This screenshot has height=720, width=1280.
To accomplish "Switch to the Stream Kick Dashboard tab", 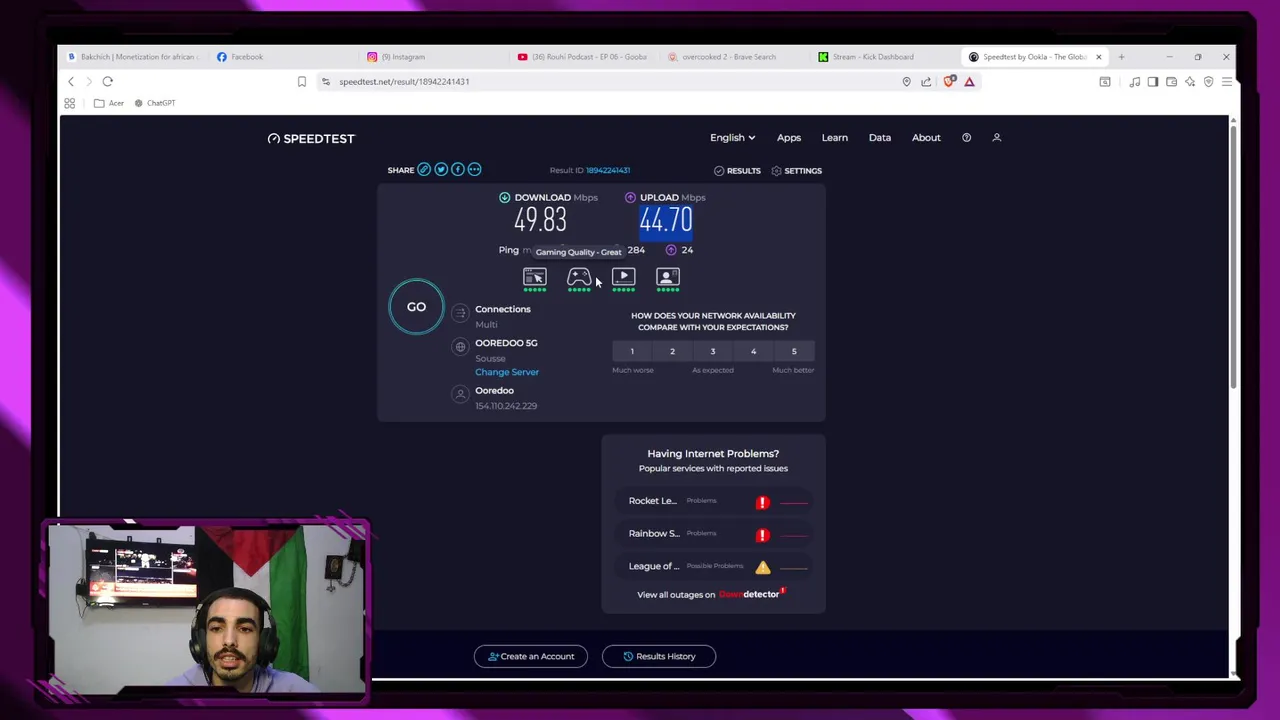I will 885,57.
